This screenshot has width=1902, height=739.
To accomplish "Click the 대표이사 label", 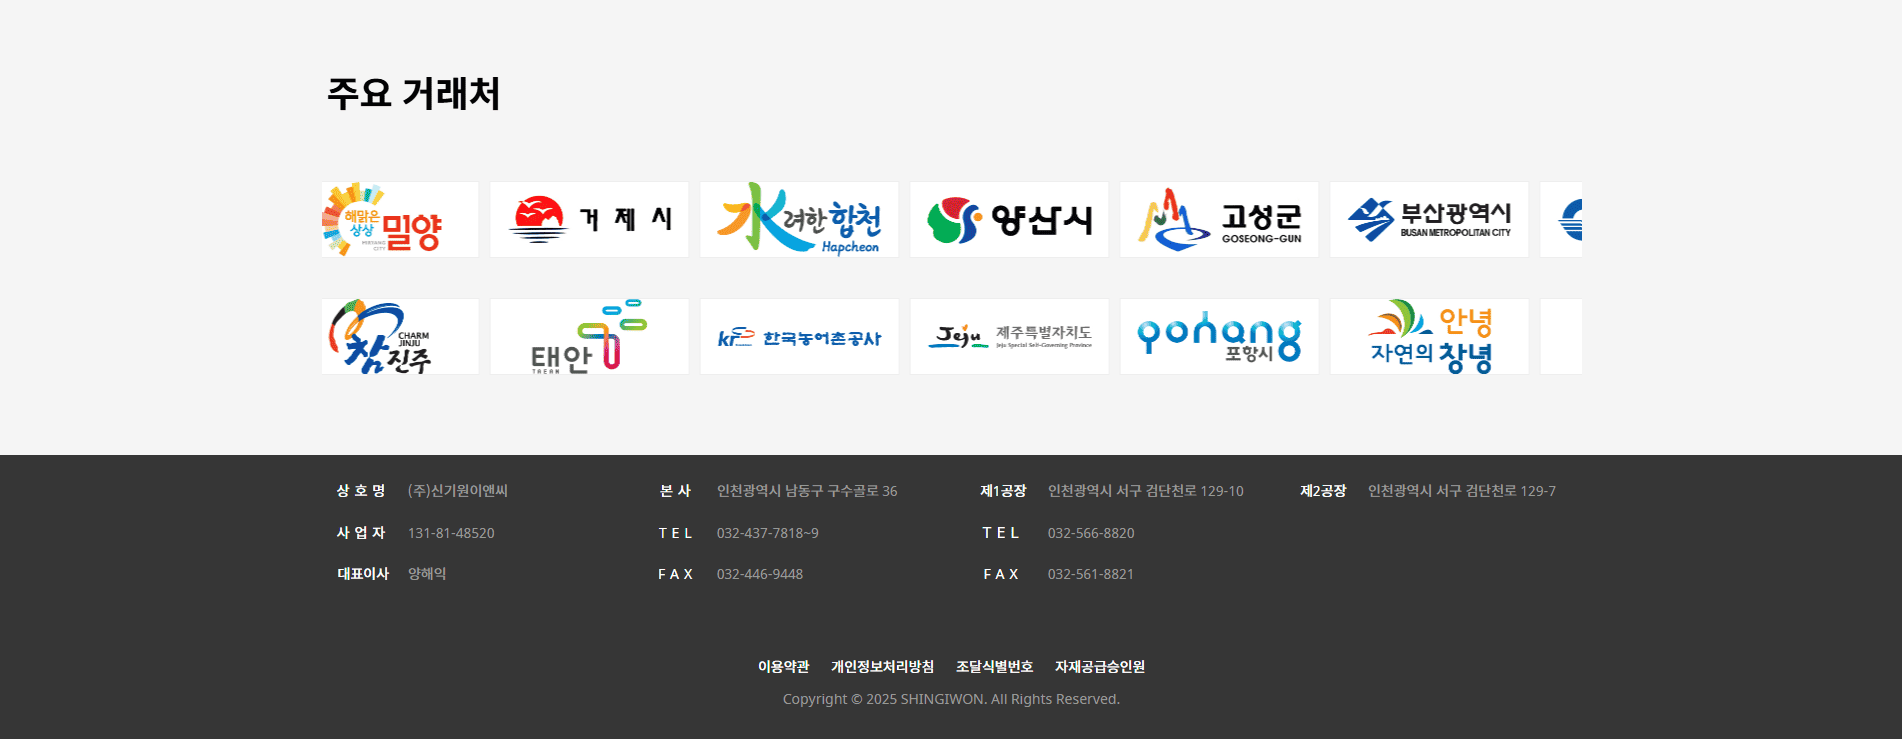I will click(362, 574).
